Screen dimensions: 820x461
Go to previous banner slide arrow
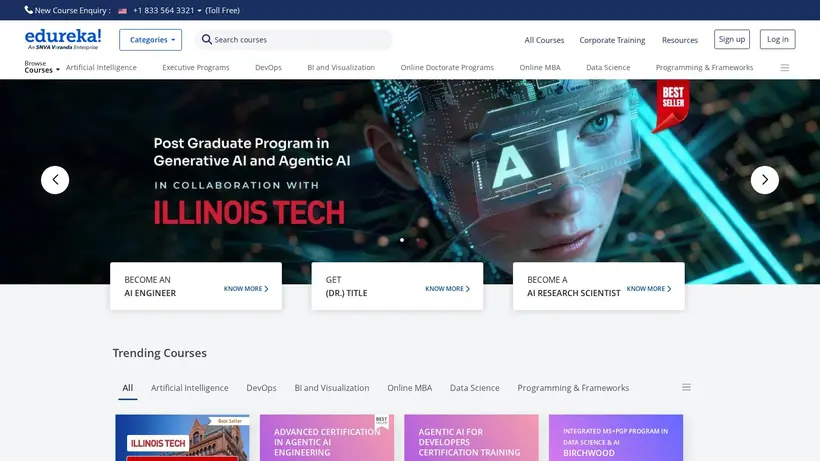[55, 180]
